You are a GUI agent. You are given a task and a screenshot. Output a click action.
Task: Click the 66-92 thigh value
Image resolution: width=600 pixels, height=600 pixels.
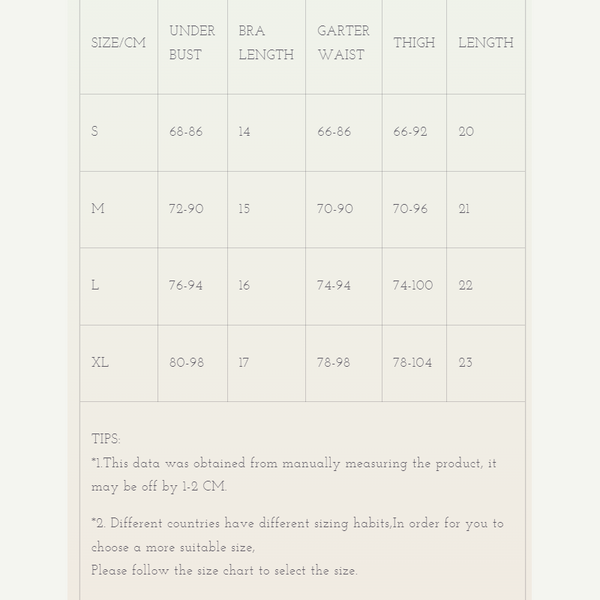click(x=410, y=132)
